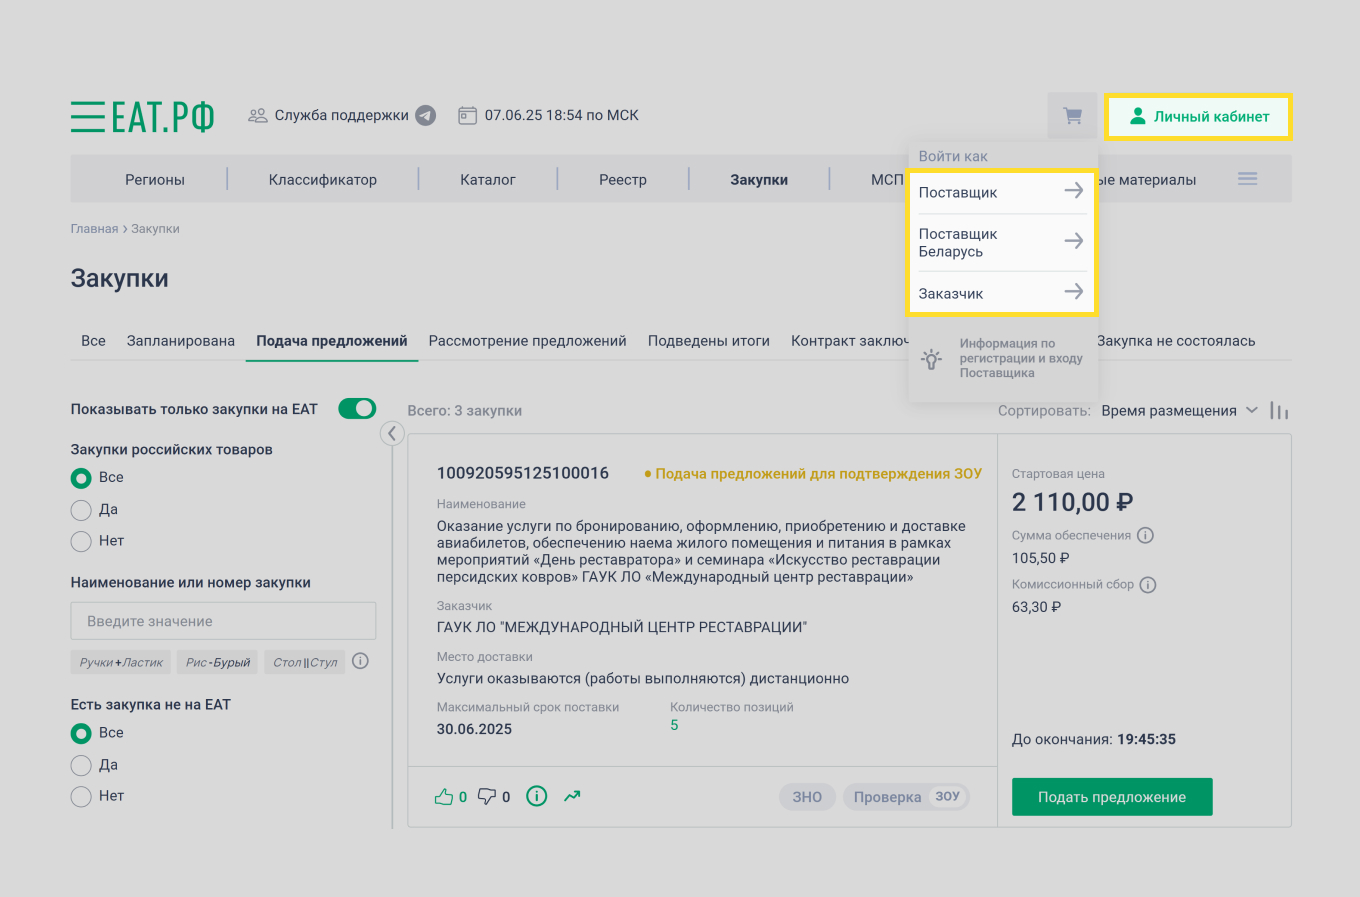
Task: Click the trend arrow icon on the card
Action: point(572,796)
